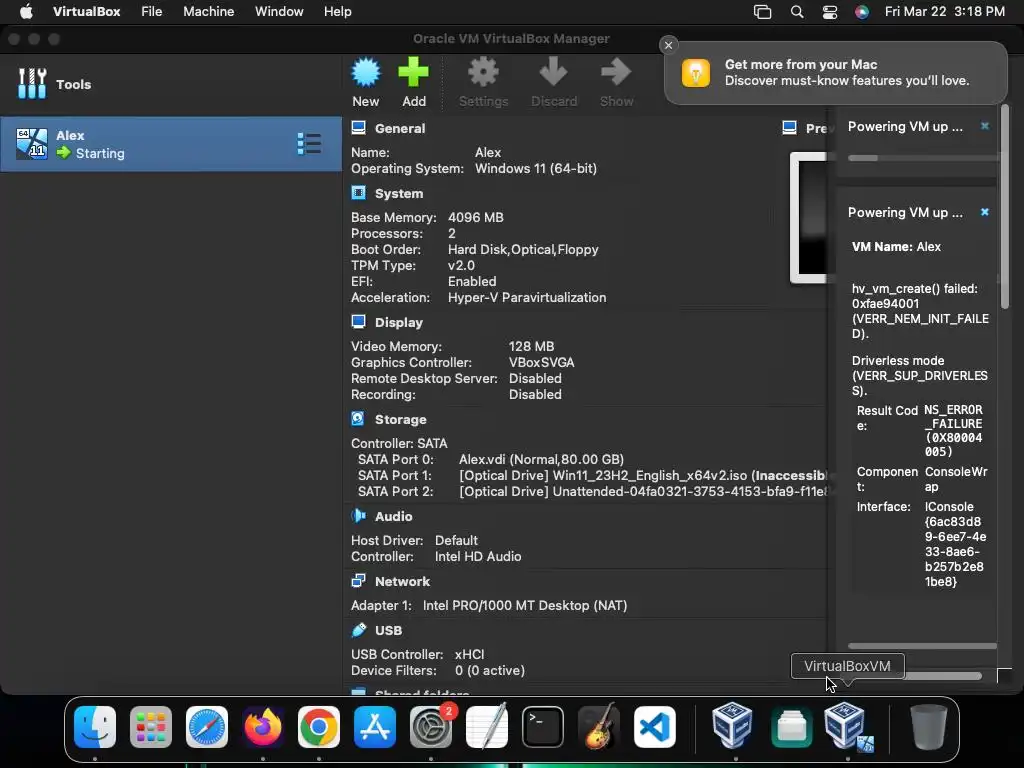Open System Settings from the Dock
This screenshot has height=768, width=1024.
point(430,727)
